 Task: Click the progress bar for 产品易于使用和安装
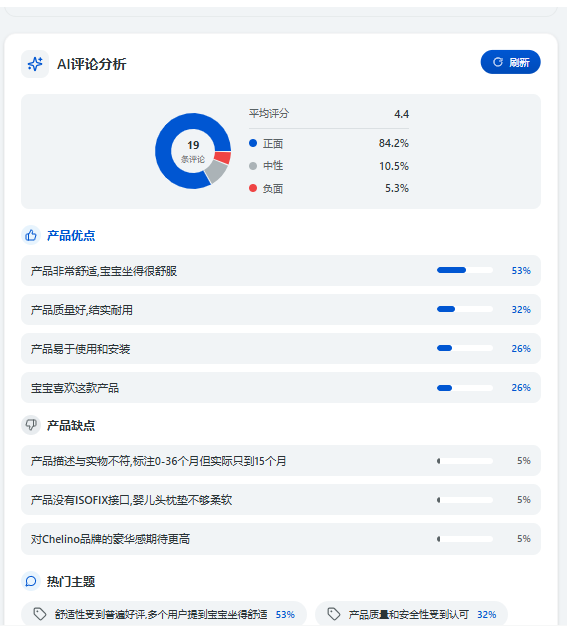(465, 348)
